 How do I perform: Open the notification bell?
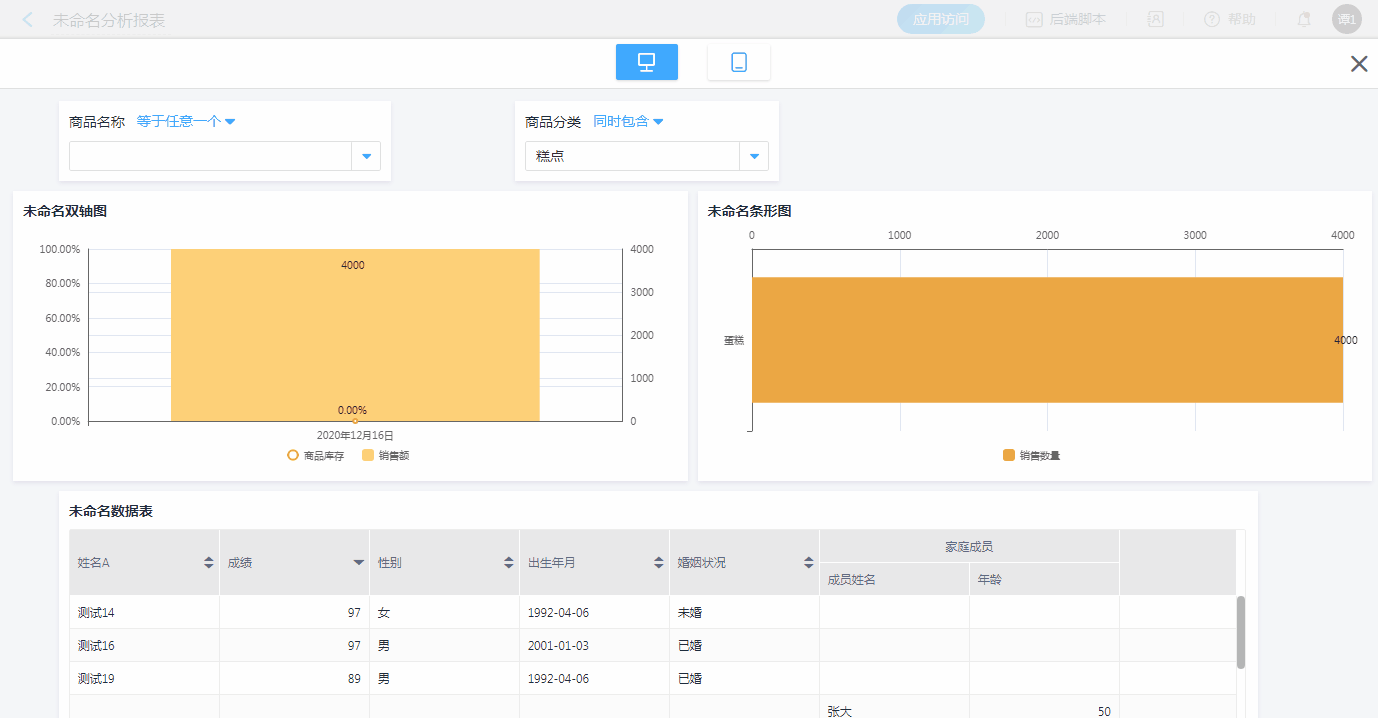(1304, 19)
